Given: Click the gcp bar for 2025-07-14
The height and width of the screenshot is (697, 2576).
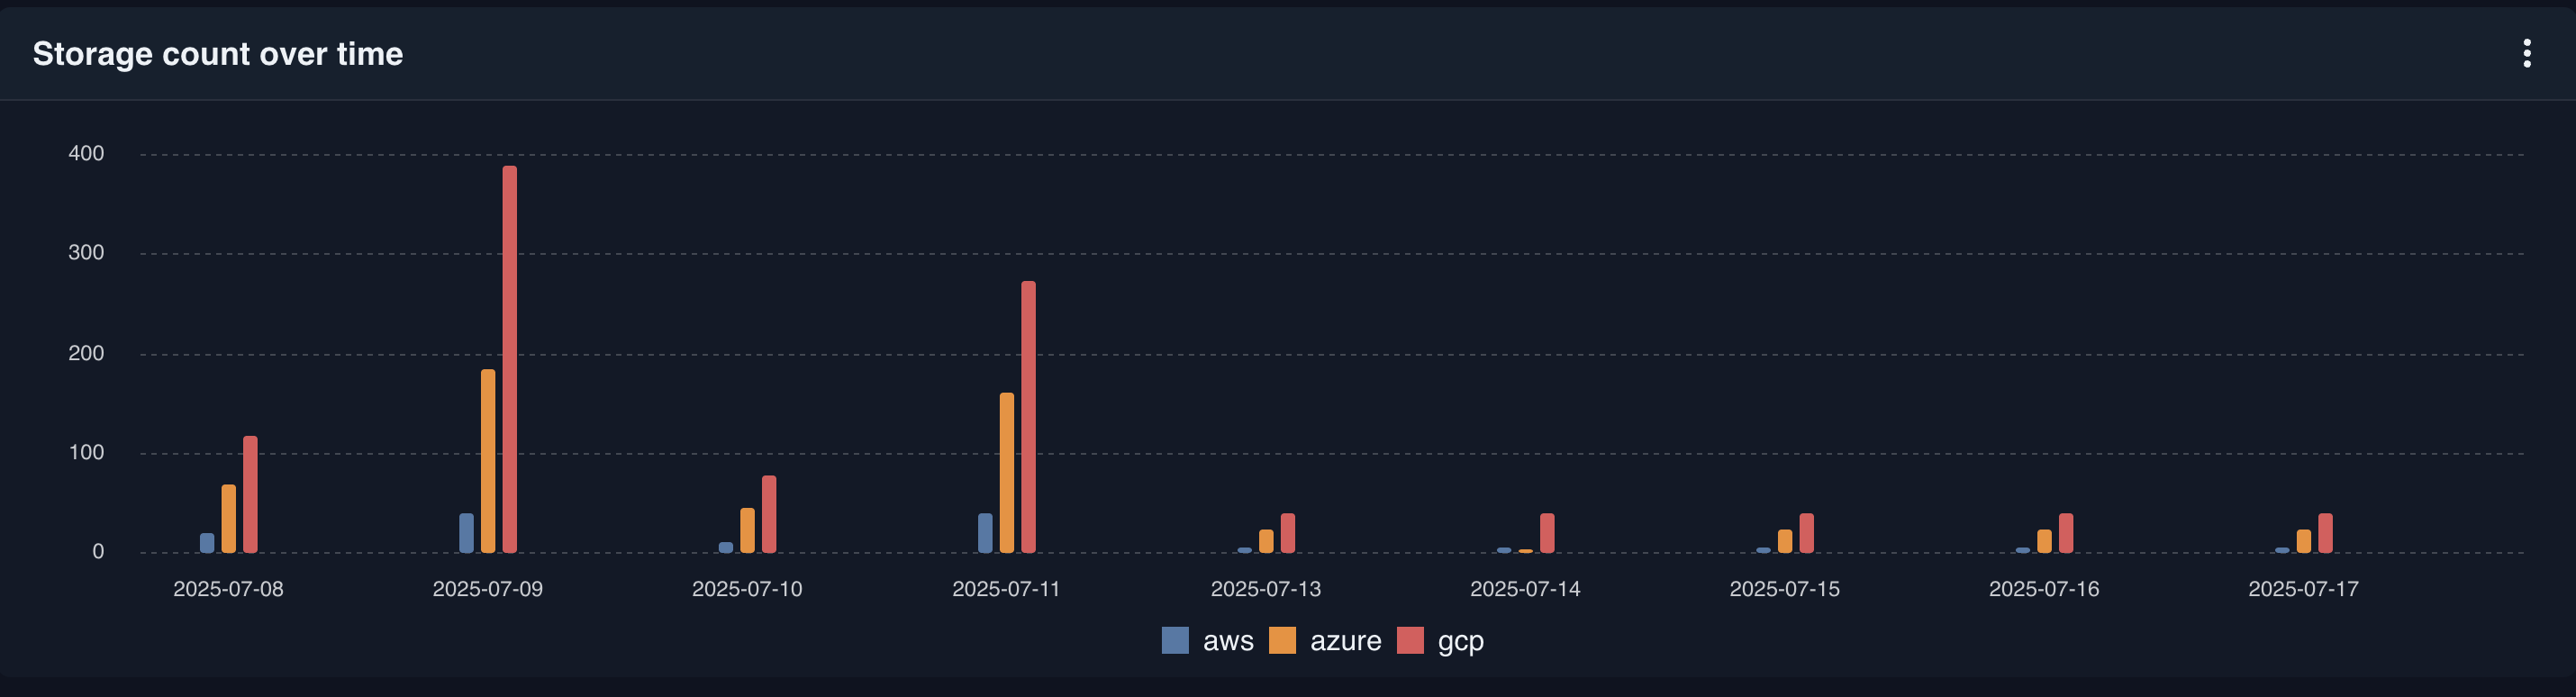Looking at the screenshot, I should tap(1547, 533).
